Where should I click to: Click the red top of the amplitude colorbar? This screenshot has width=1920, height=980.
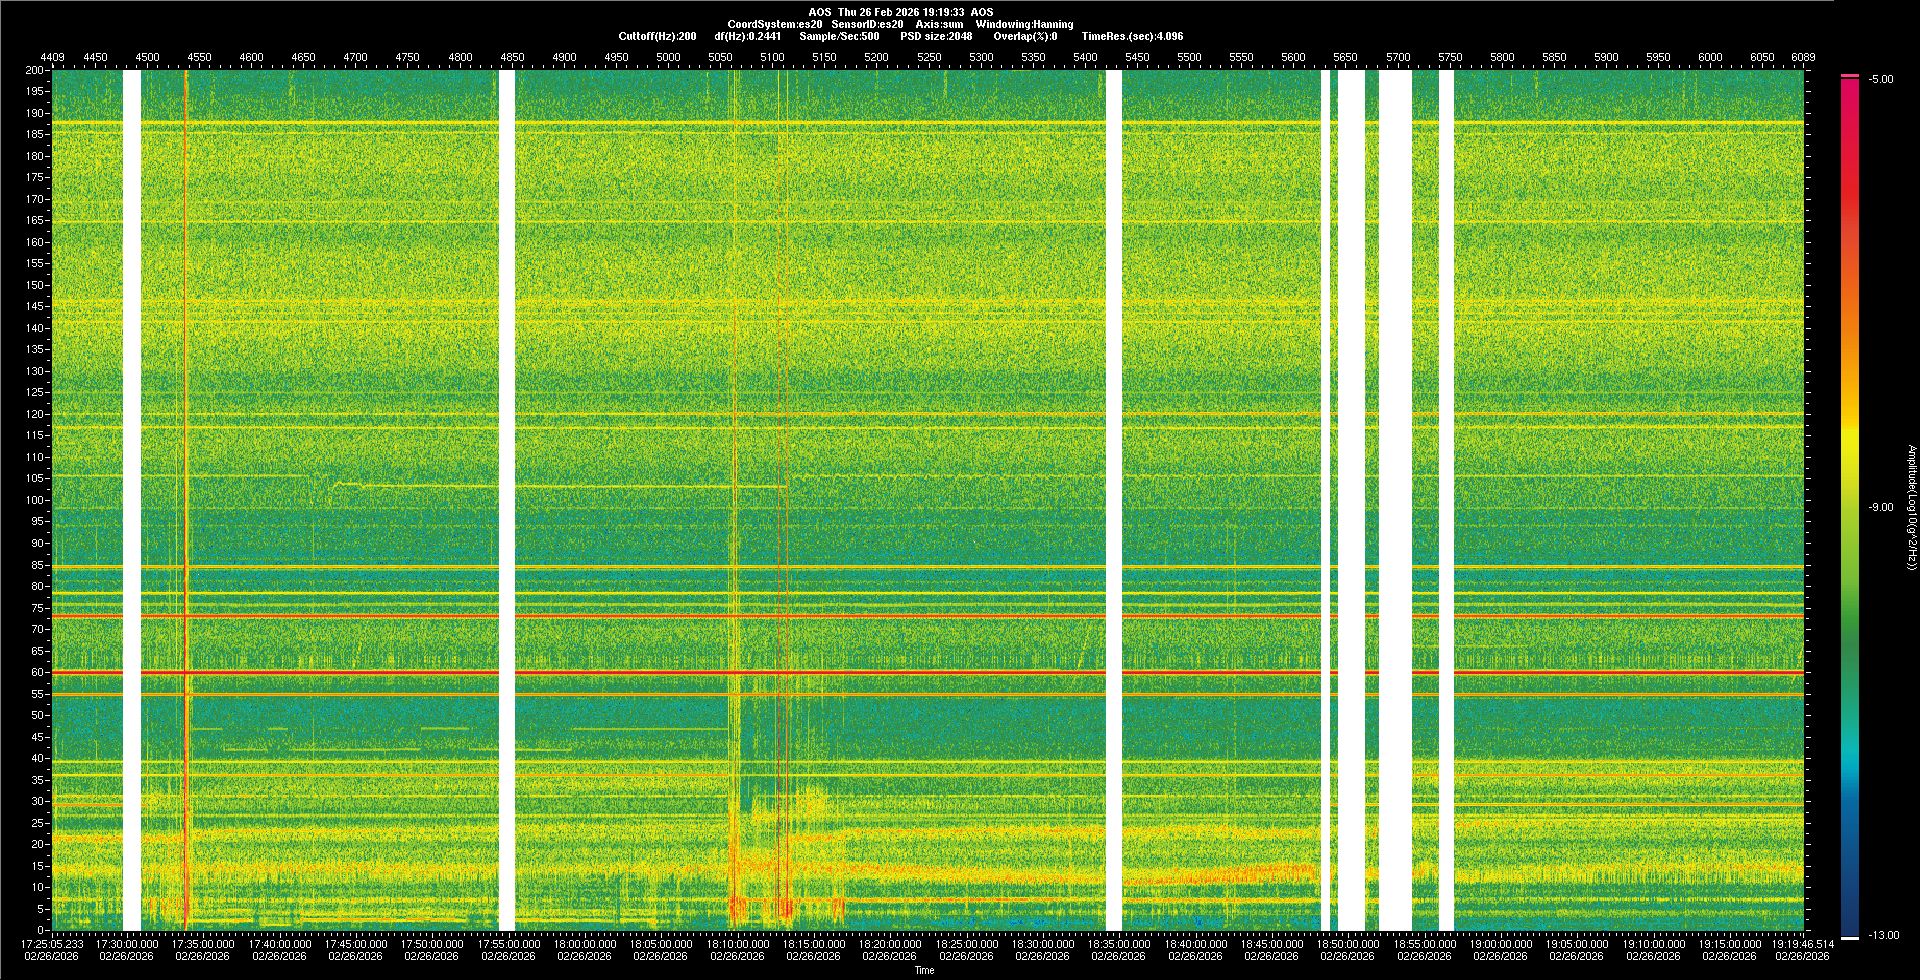coord(1849,82)
